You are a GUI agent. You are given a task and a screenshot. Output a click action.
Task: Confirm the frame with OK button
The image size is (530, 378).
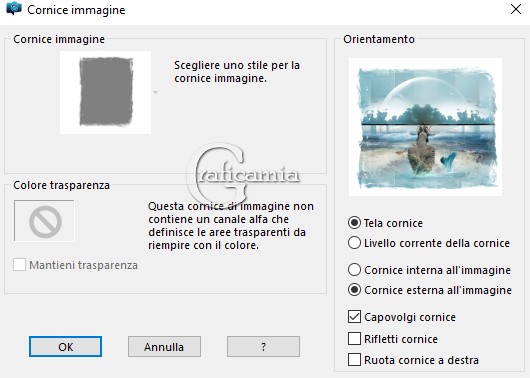(65, 347)
